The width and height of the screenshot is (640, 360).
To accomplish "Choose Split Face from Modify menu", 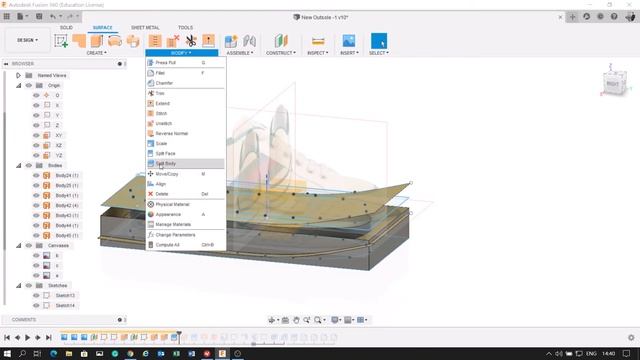I will coord(185,153).
